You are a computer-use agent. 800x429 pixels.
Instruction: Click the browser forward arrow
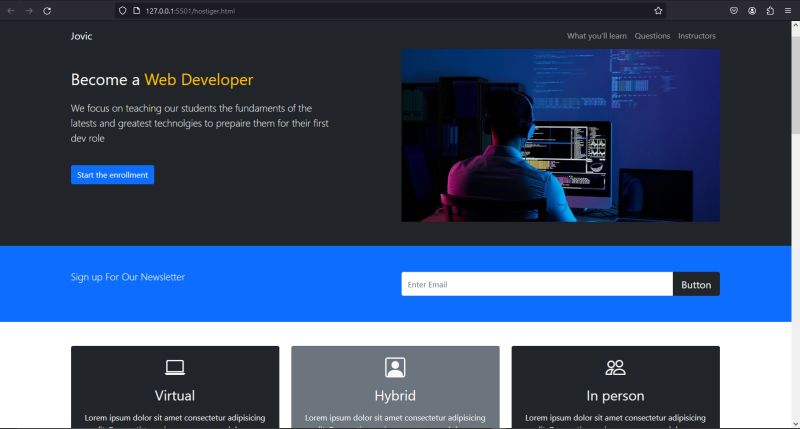point(29,11)
